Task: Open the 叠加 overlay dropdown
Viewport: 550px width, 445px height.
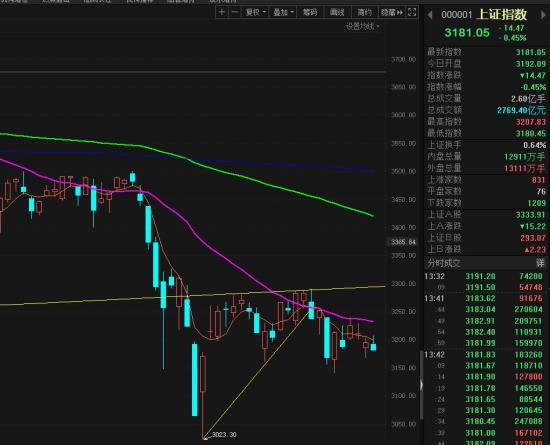Action: pos(283,12)
